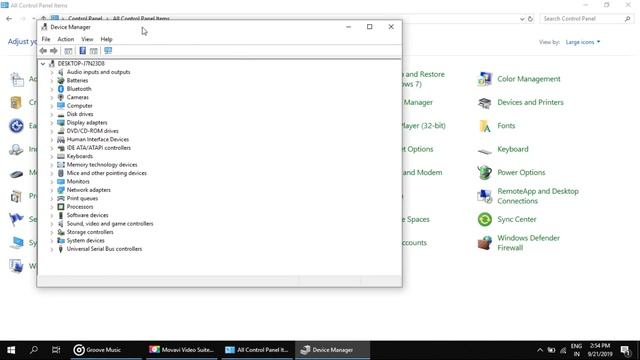640x360 pixels.
Task: Open the View menu in Device Manager
Action: [x=87, y=39]
